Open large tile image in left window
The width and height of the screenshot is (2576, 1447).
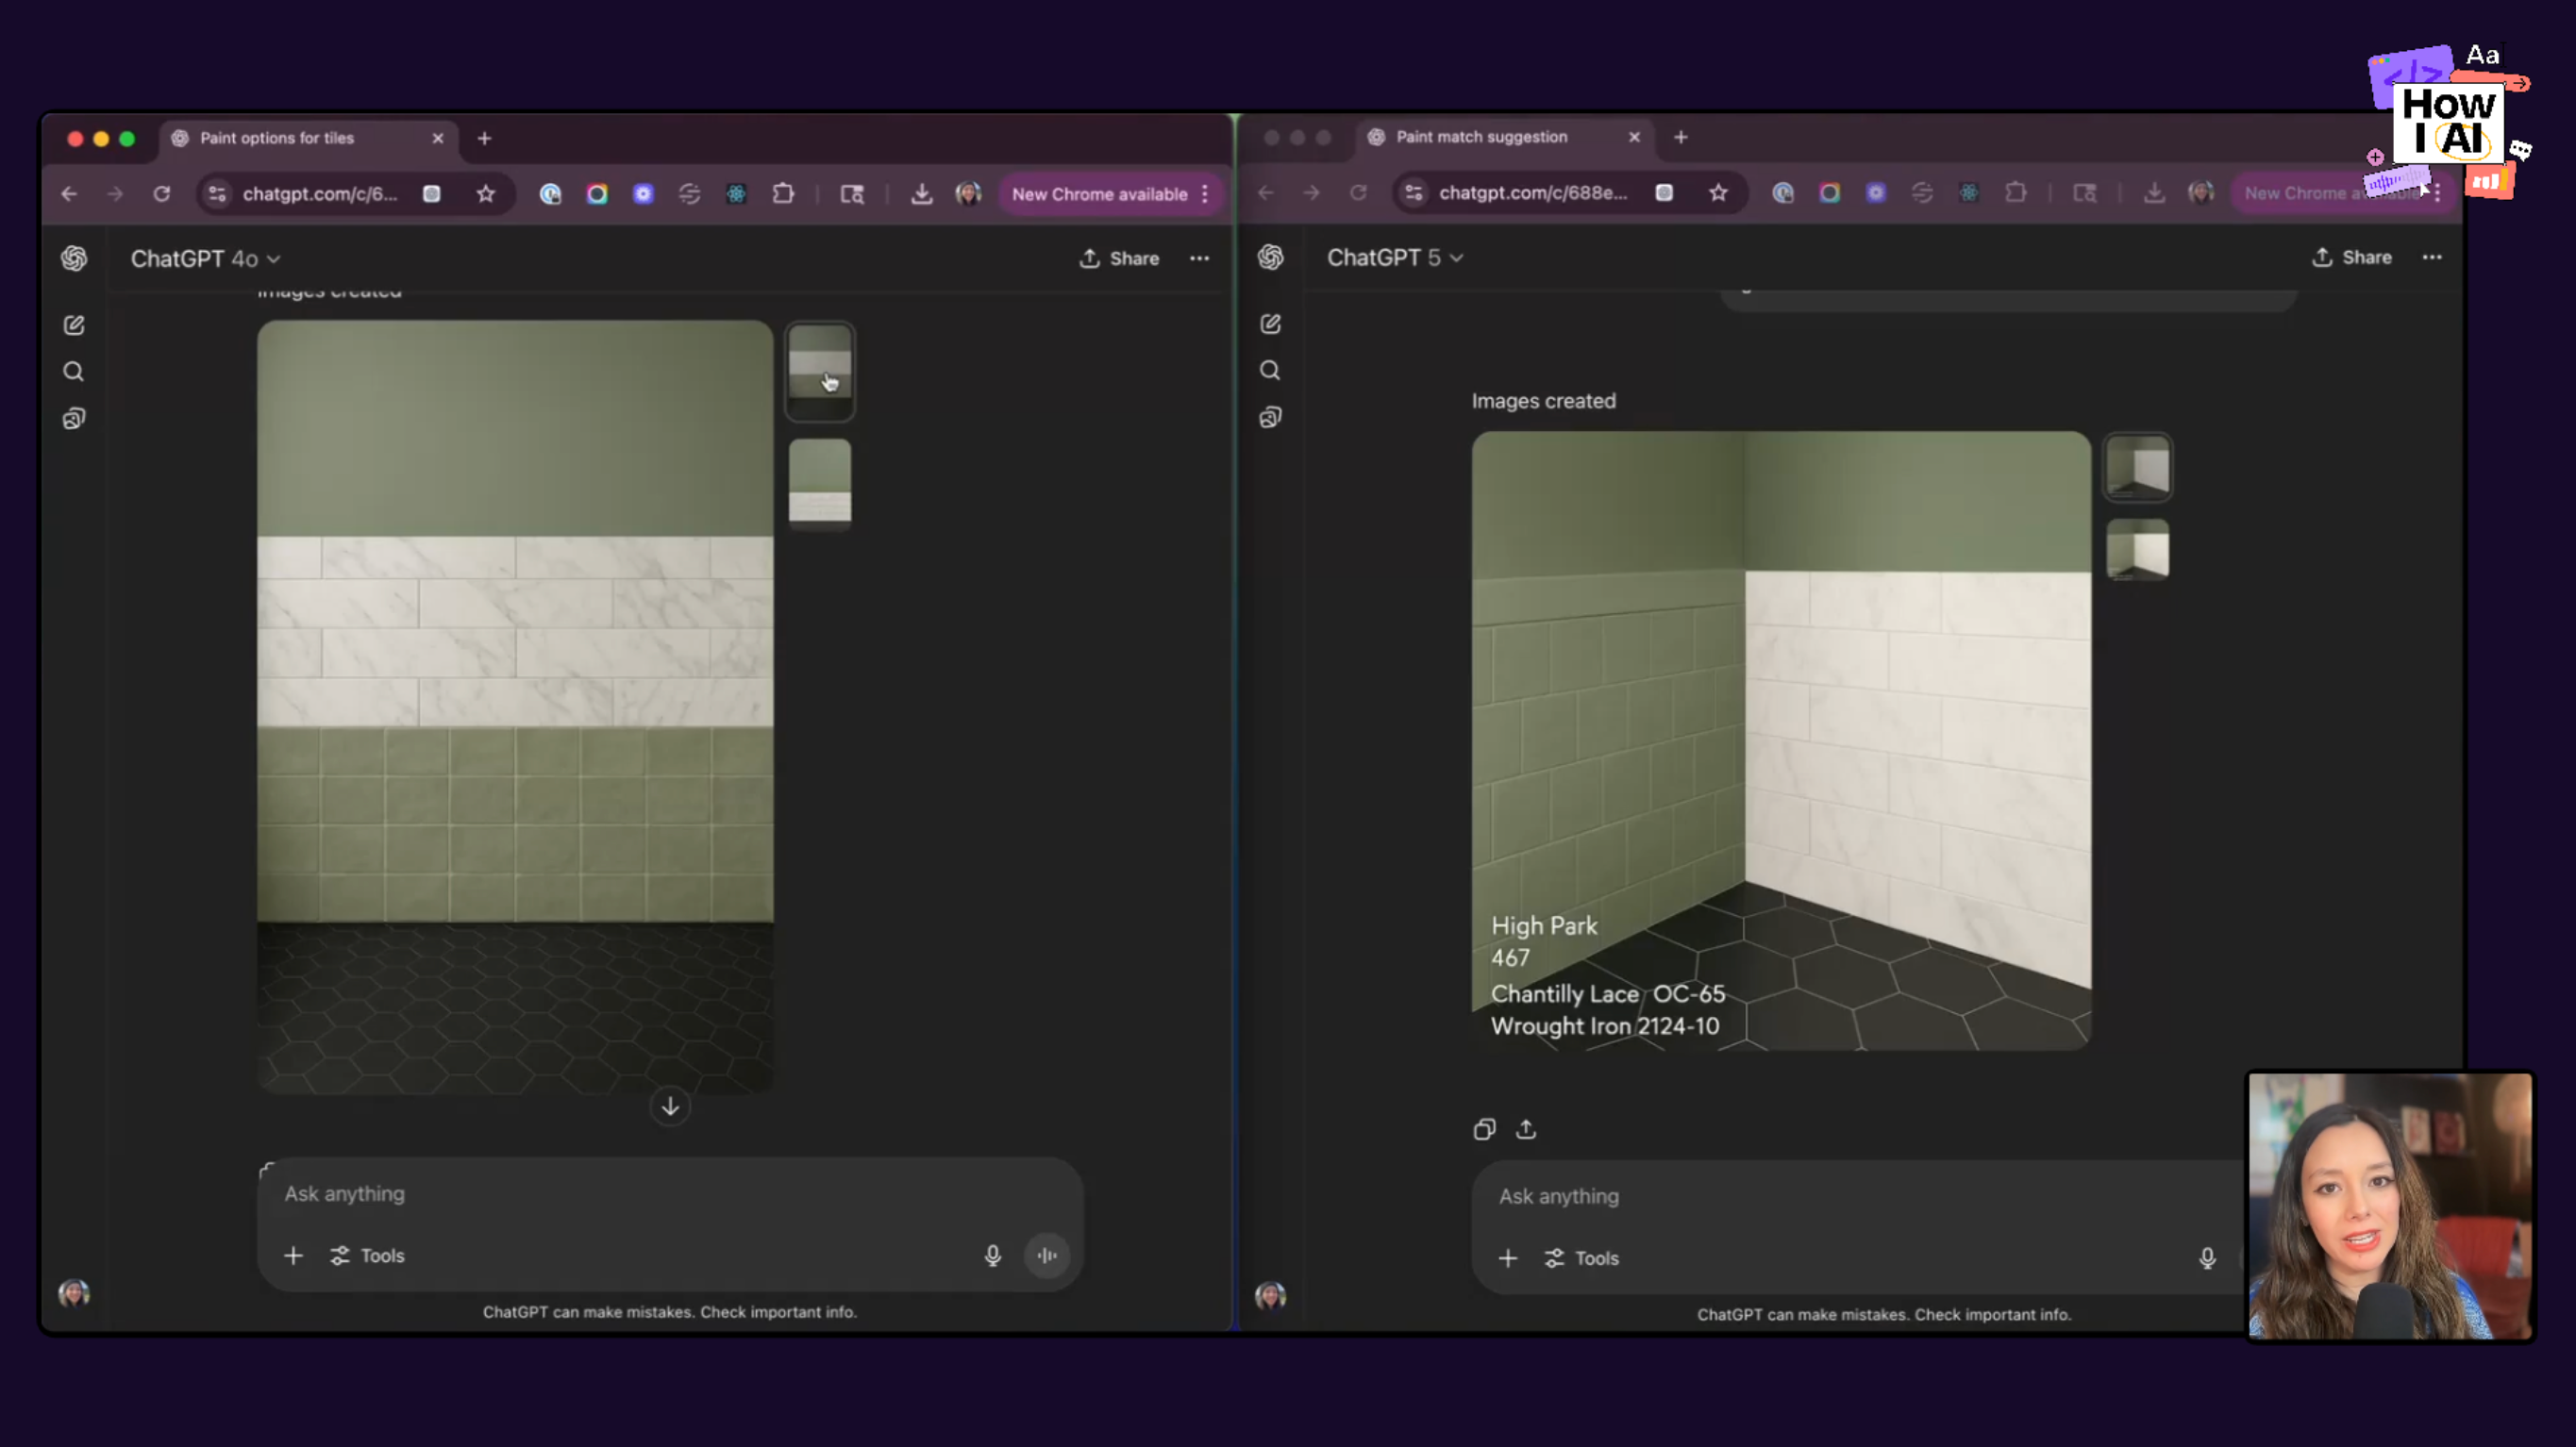[x=515, y=706]
